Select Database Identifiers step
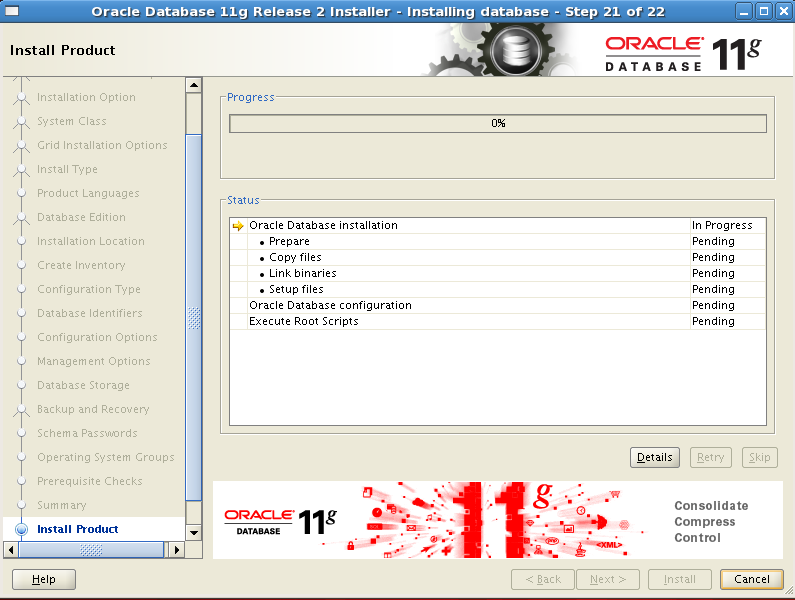 90,313
